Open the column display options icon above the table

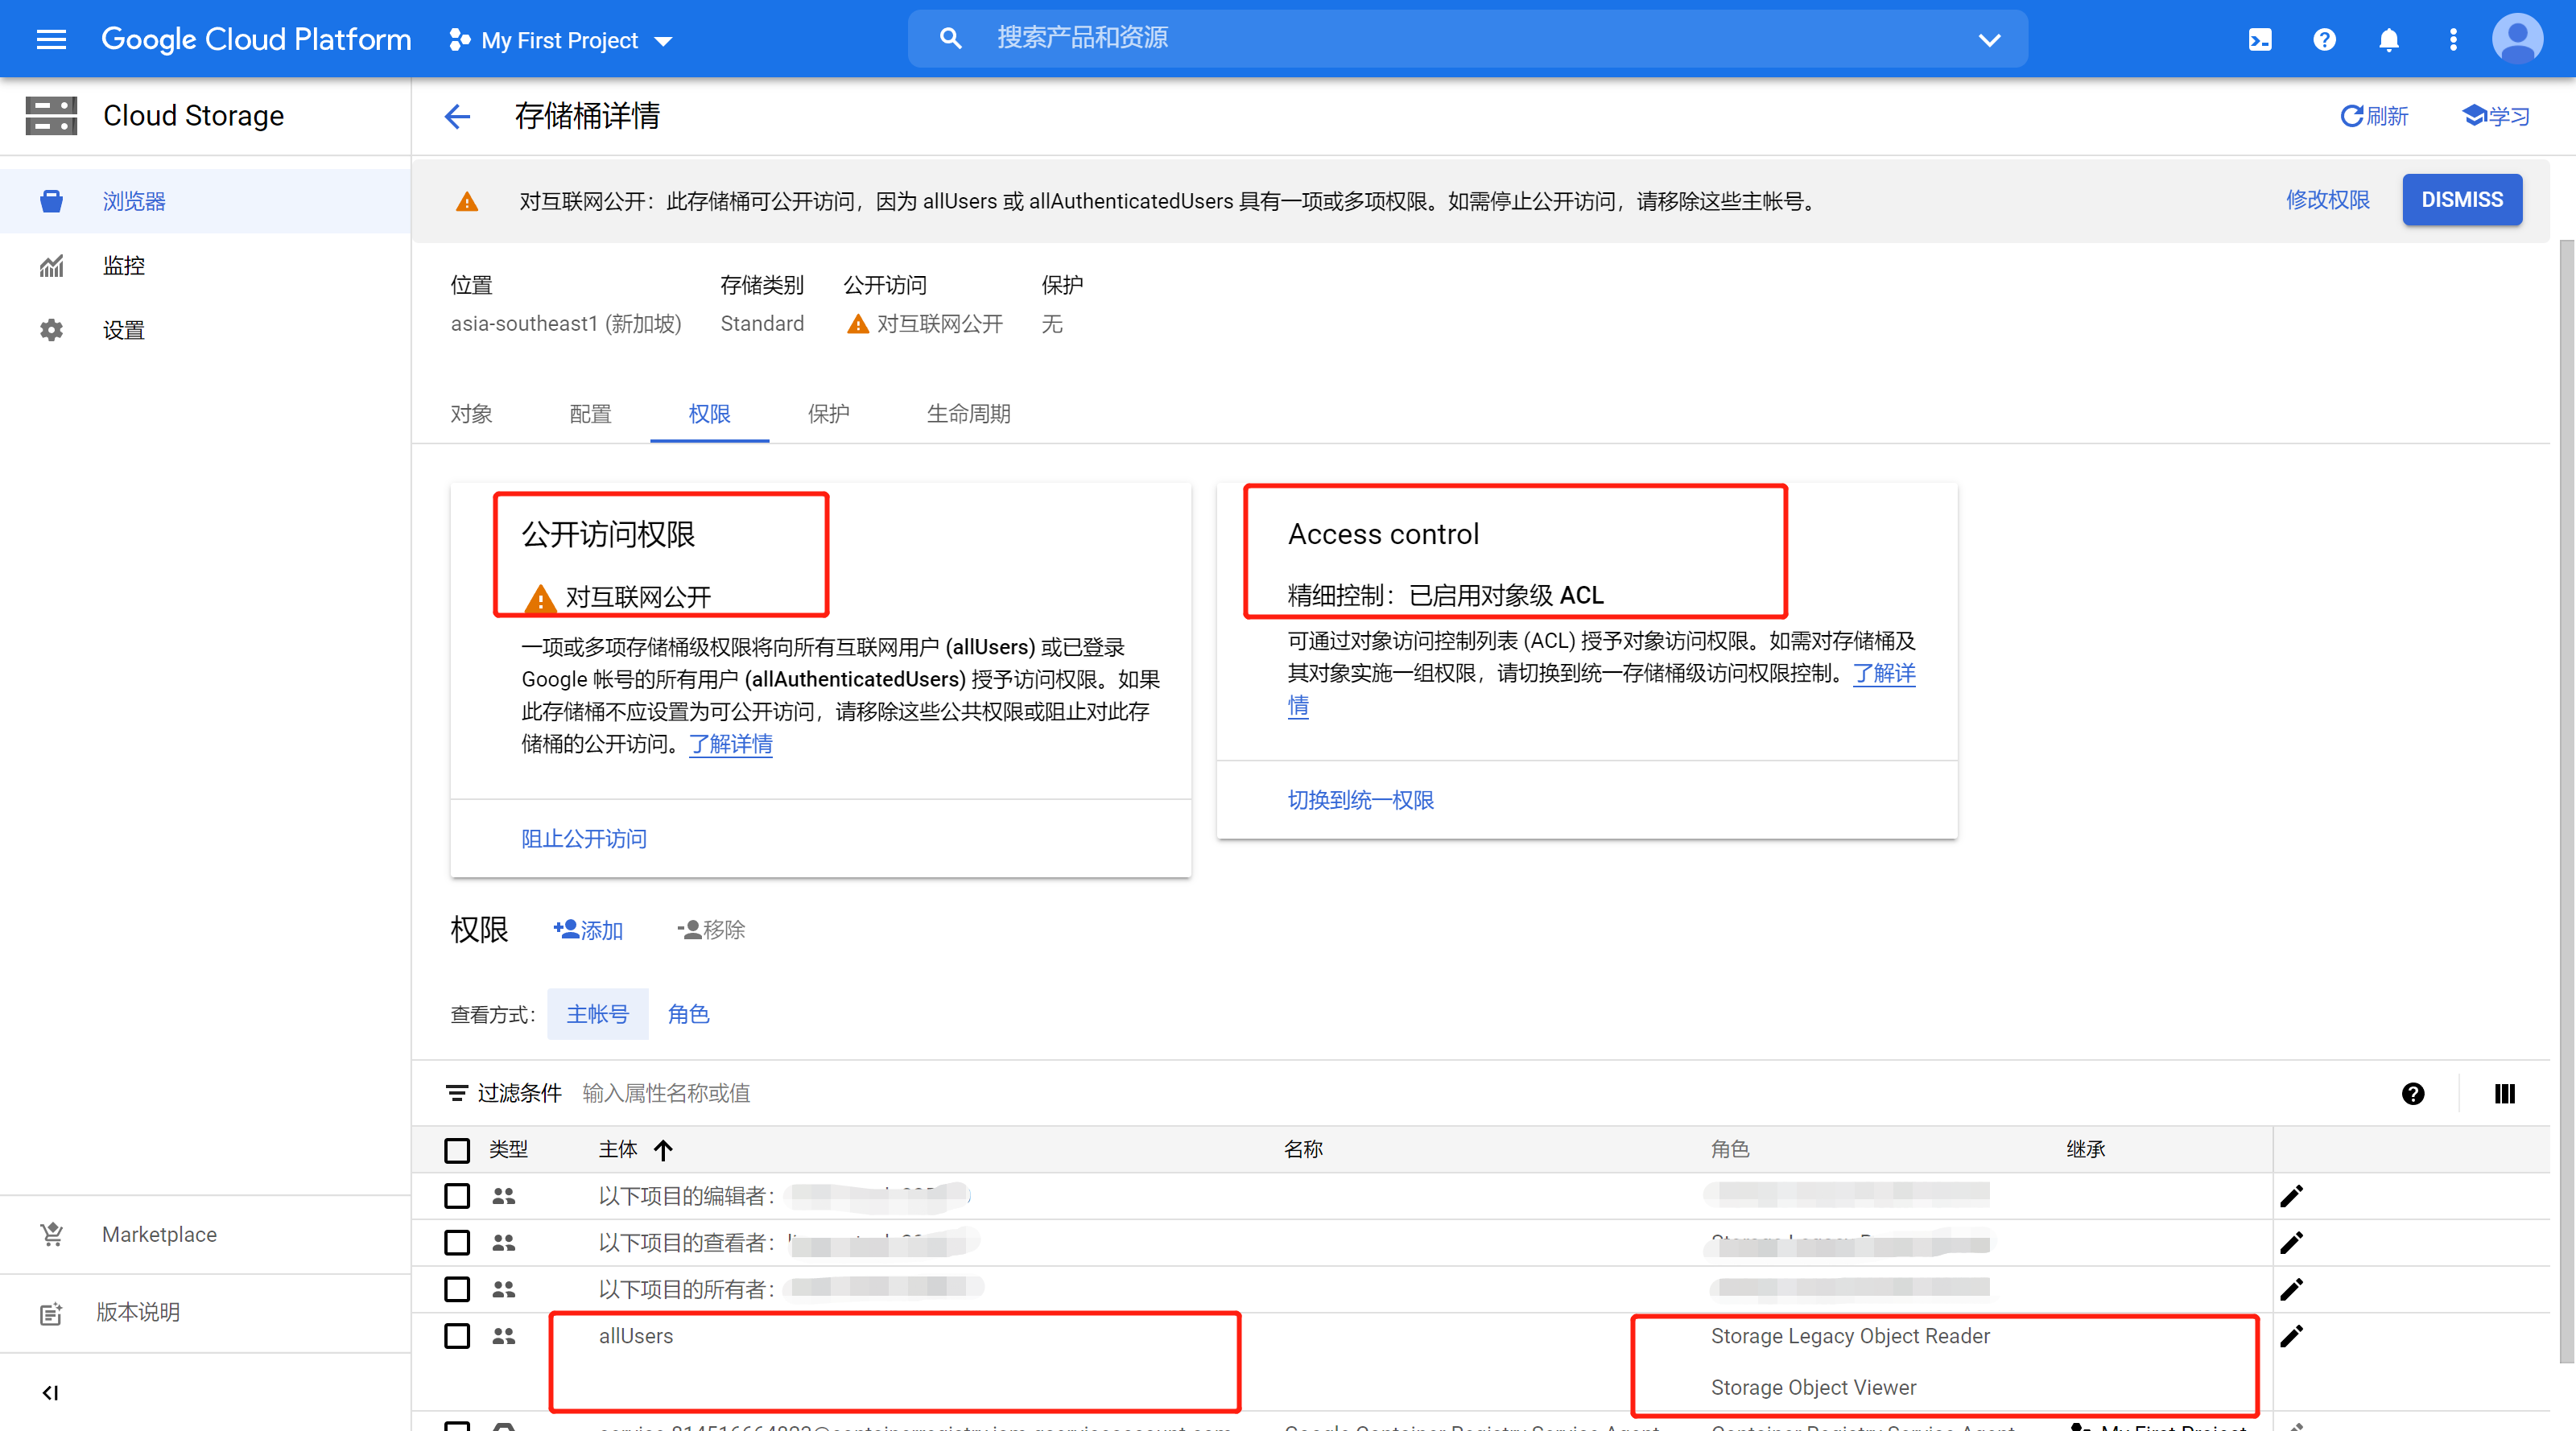2504,1093
